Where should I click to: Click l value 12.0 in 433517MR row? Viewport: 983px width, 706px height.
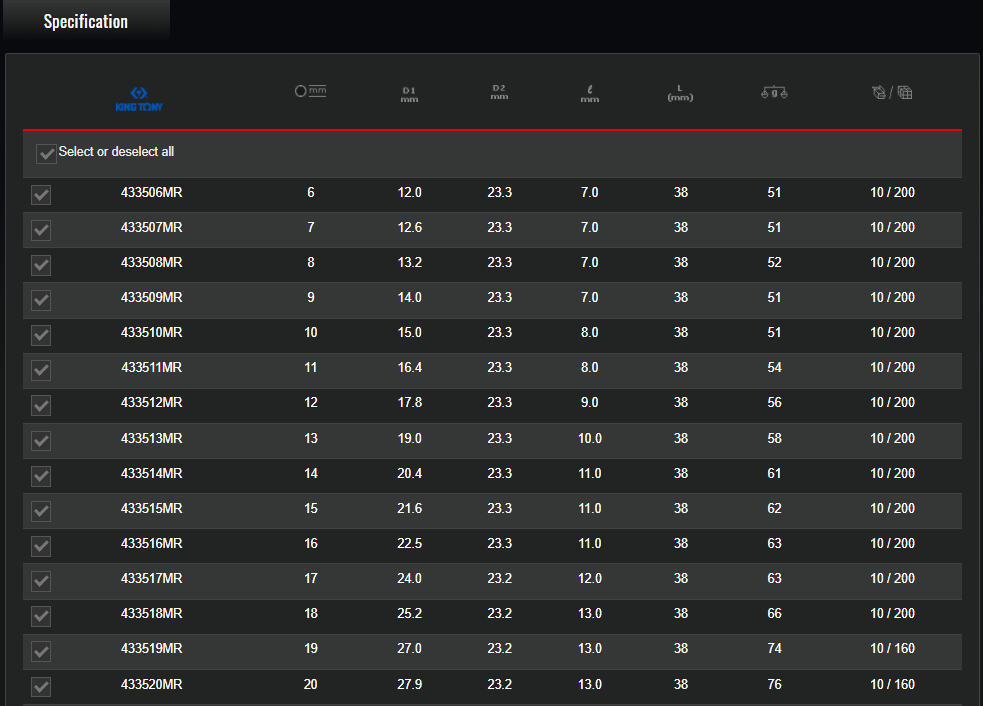point(589,579)
